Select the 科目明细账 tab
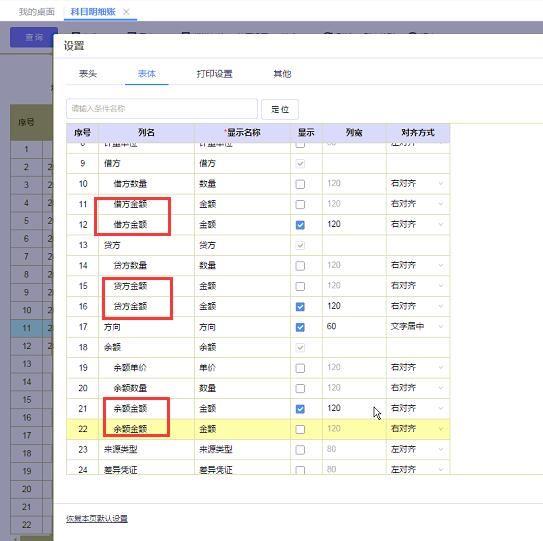The width and height of the screenshot is (543, 541). click(93, 12)
